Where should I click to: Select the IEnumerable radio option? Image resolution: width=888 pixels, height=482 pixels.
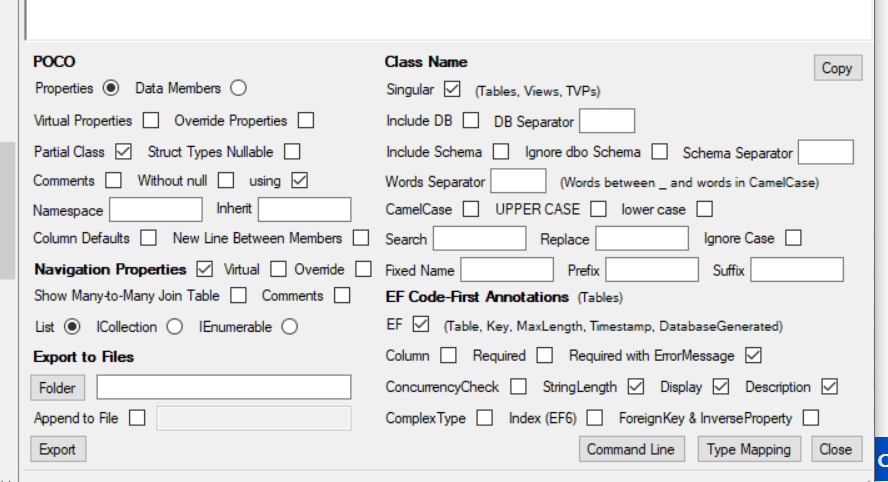pos(290,326)
